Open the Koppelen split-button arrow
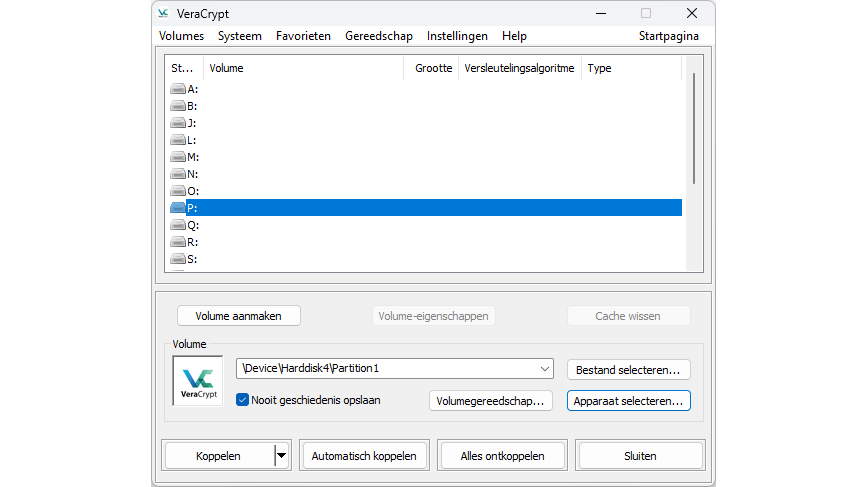The height and width of the screenshot is (487, 866). click(x=282, y=456)
